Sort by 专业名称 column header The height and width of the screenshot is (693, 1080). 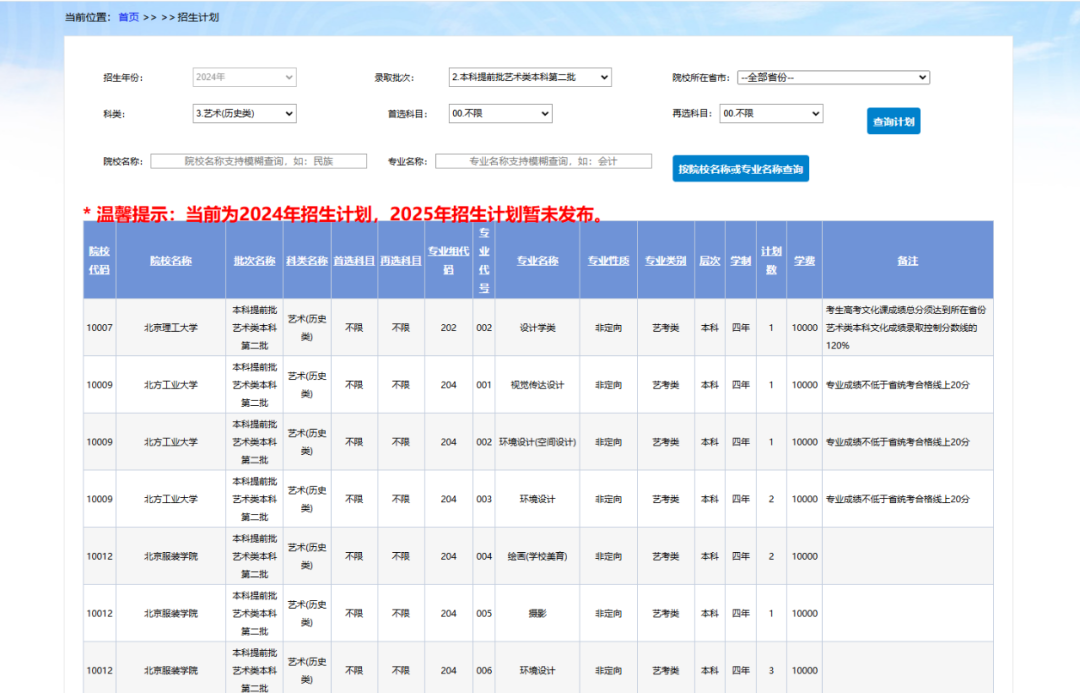pyautogui.click(x=537, y=261)
